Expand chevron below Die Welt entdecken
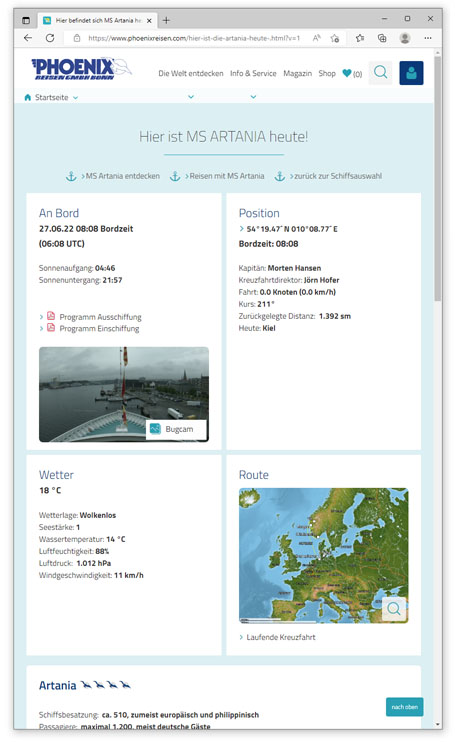The image size is (455, 742). (x=191, y=97)
